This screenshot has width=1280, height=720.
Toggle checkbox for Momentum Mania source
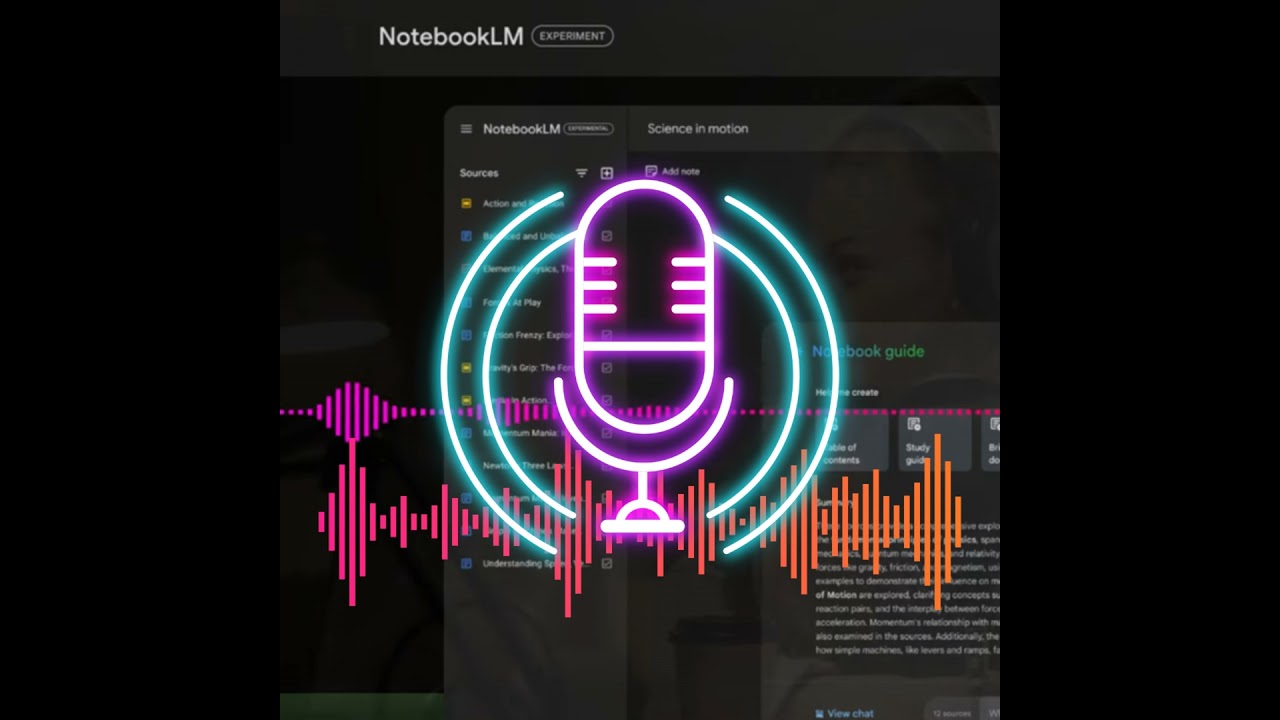point(607,433)
